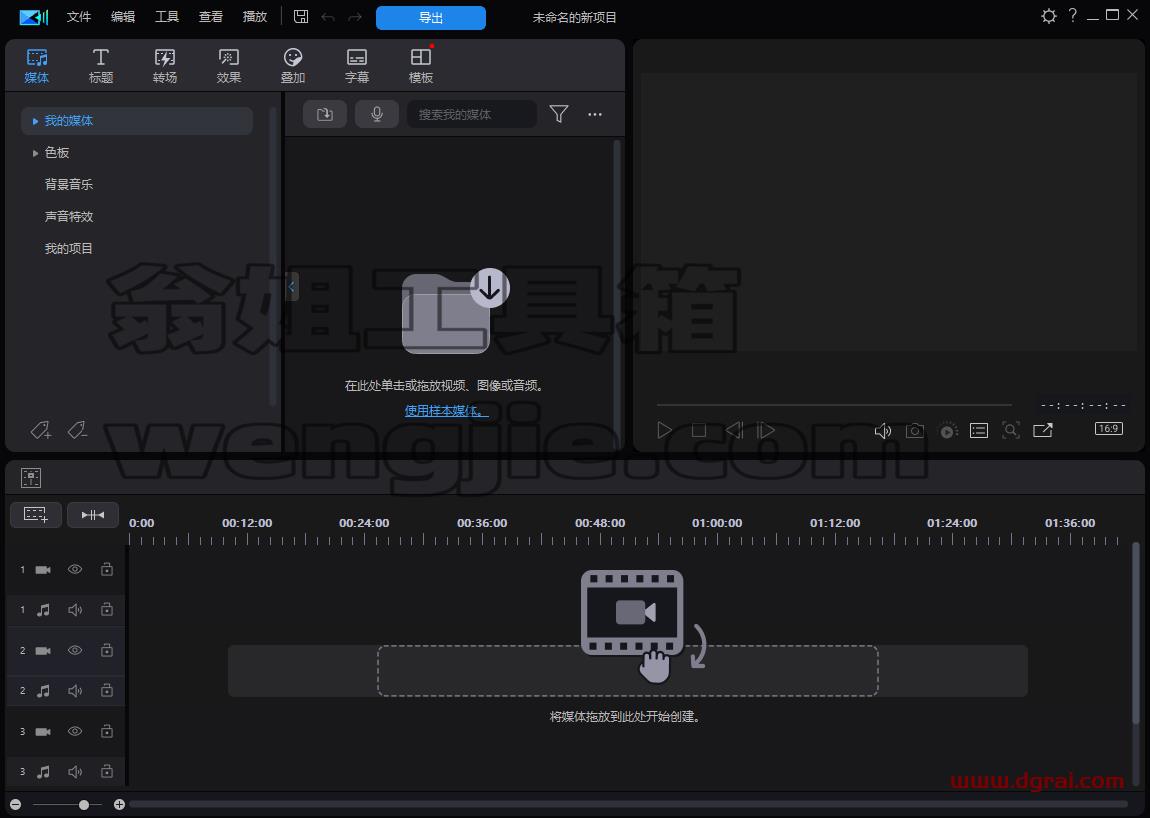
Task: Open the 媒体 media room
Action: [x=37, y=66]
